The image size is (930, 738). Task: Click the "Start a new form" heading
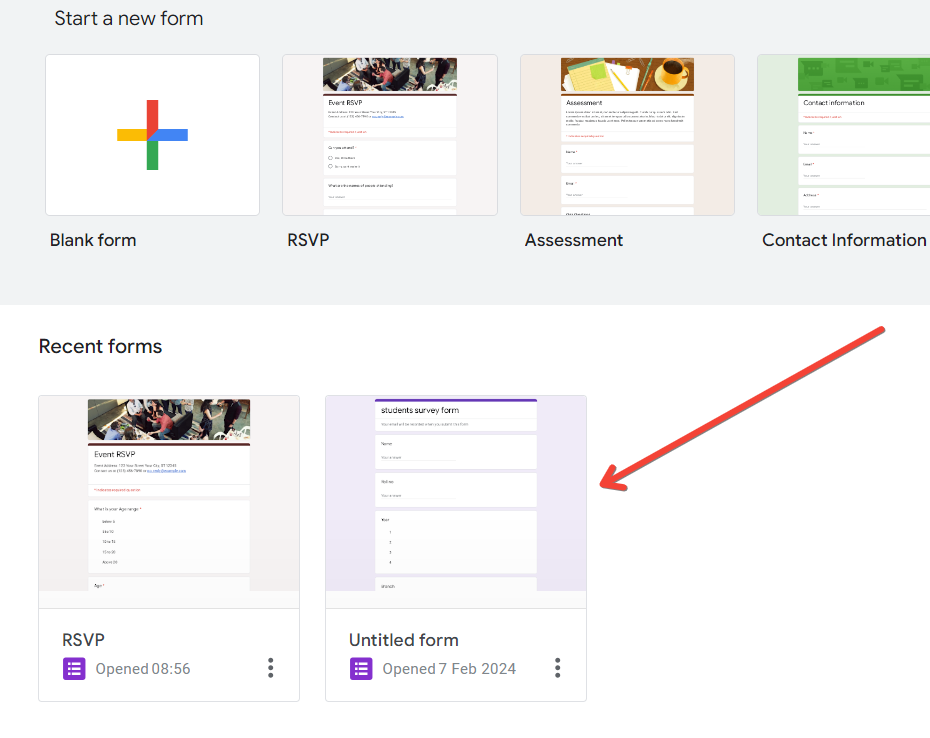pos(129,18)
